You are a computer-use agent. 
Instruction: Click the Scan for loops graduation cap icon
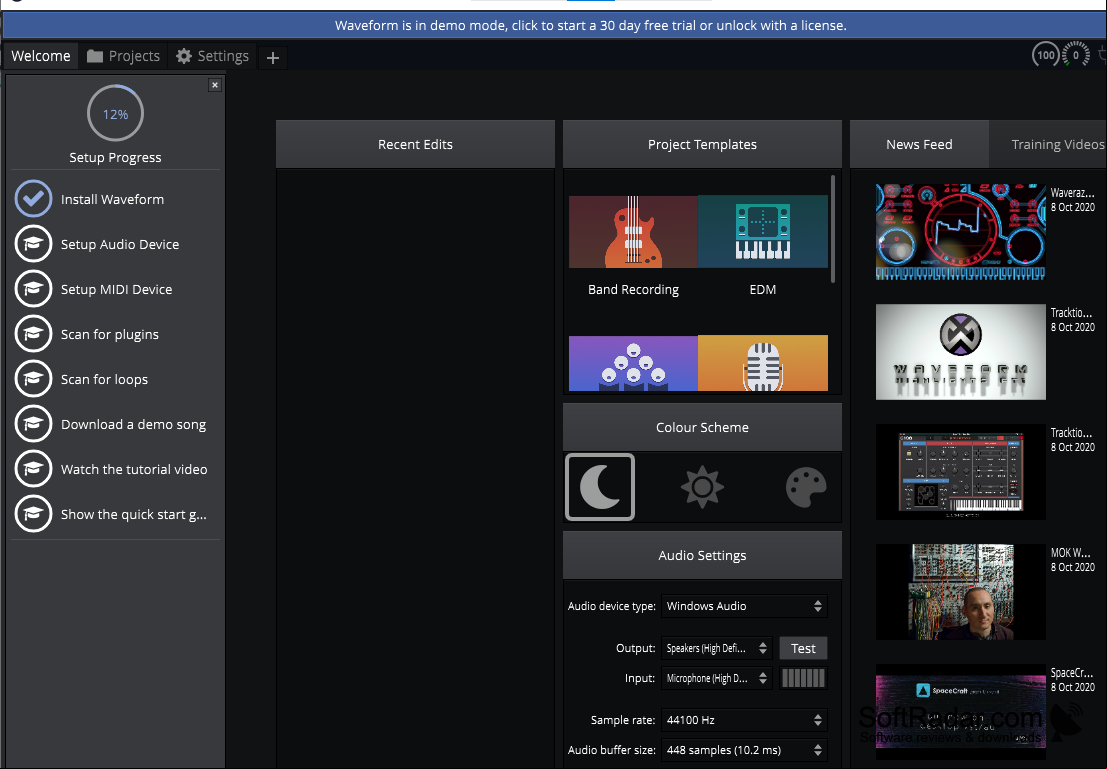point(33,378)
